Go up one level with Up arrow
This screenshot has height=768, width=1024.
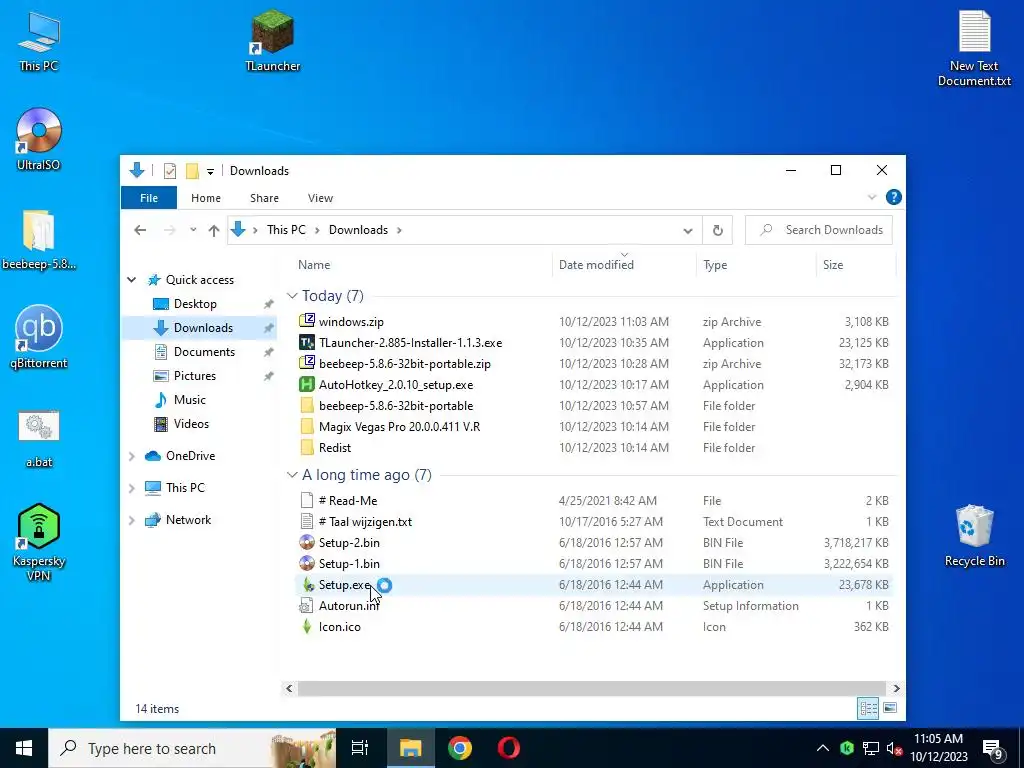214,230
